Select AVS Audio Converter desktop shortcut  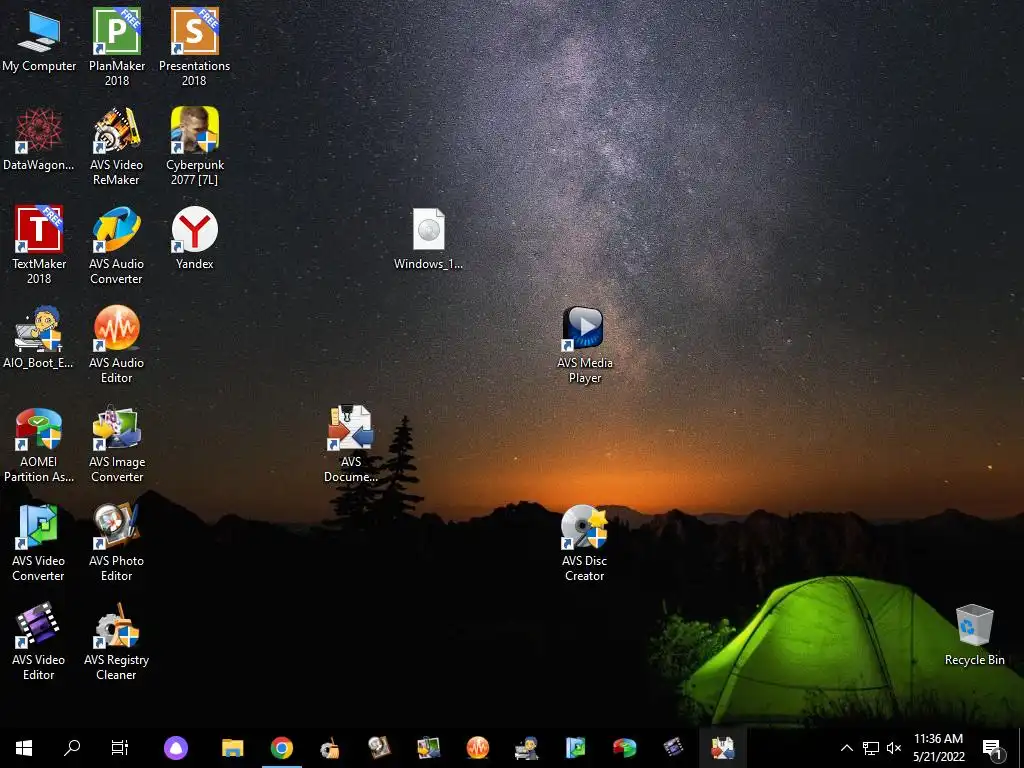pos(117,245)
